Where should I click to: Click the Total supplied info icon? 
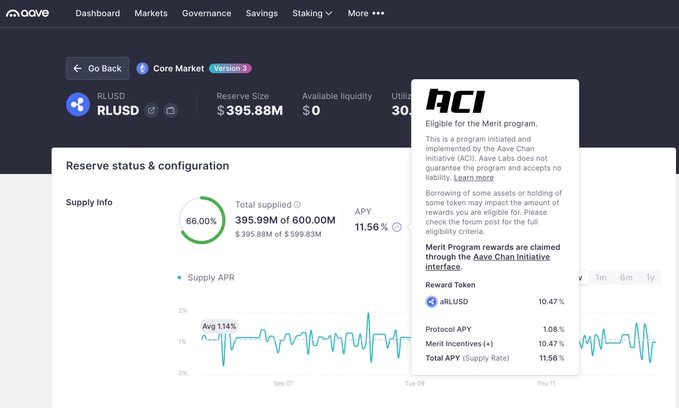[x=297, y=204]
